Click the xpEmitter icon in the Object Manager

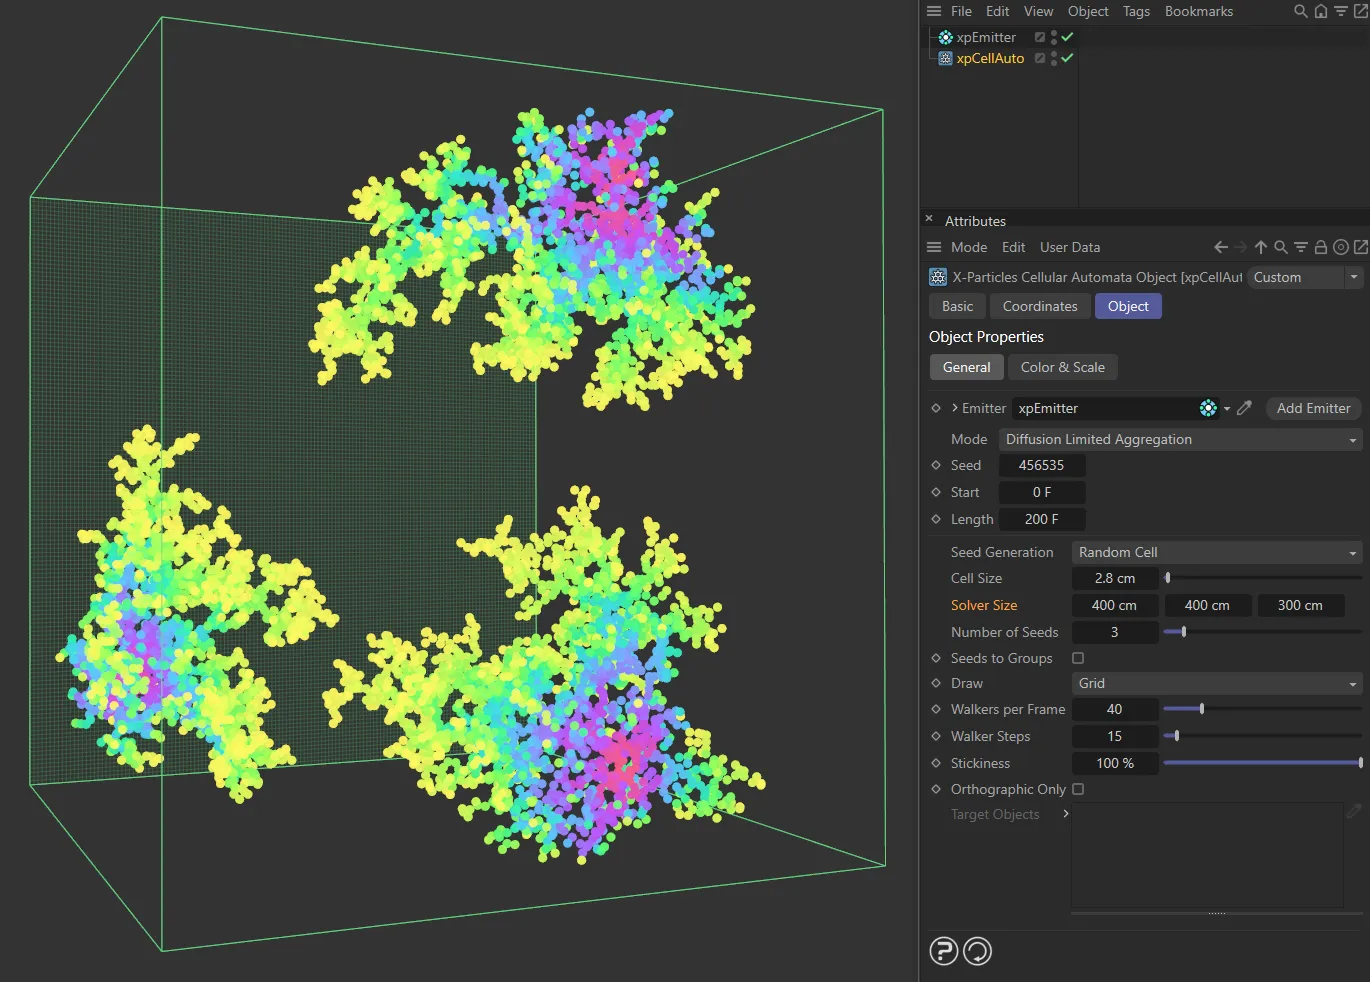click(944, 37)
